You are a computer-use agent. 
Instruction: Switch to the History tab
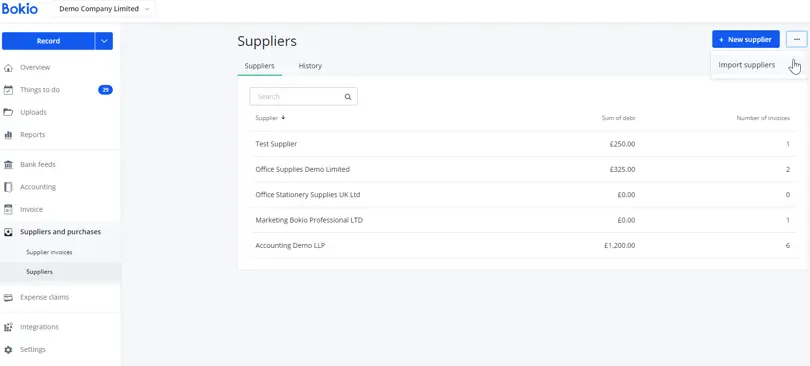click(x=310, y=66)
